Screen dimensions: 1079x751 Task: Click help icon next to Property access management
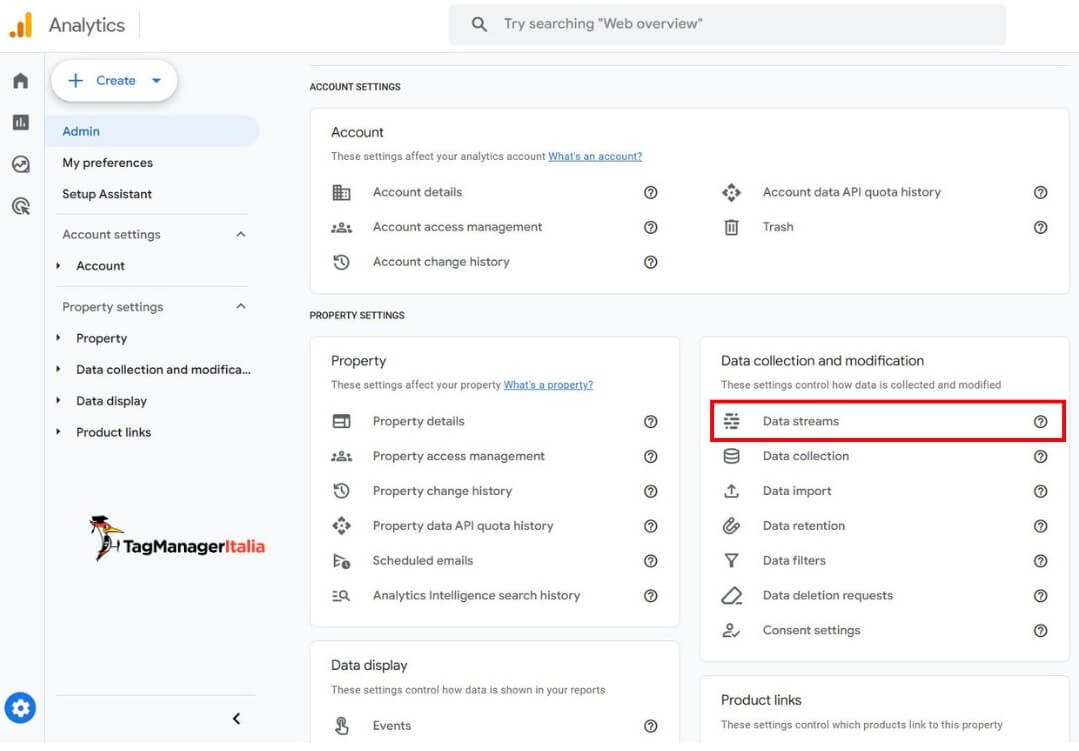click(x=650, y=456)
